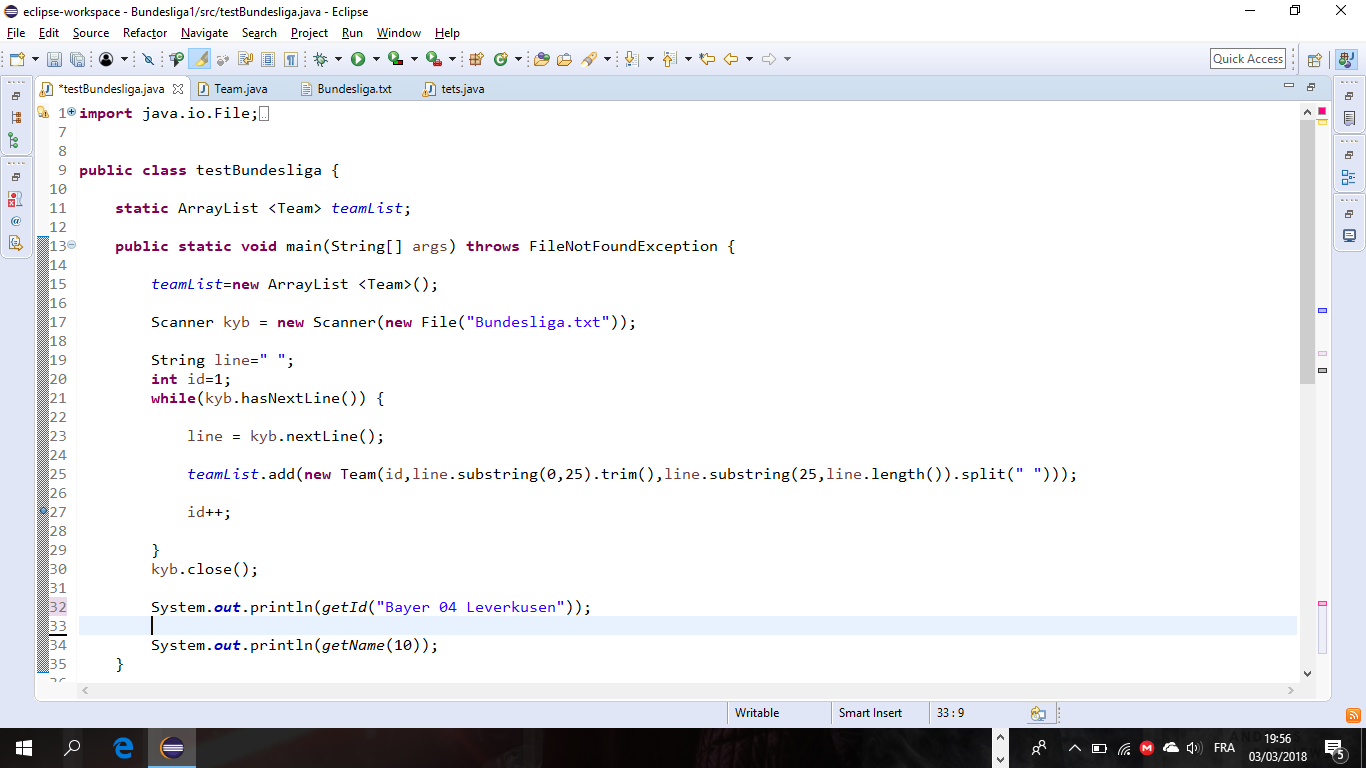Click the lightbulb quick-fix marker on line 1
Screen dimensions: 1366x768
43,113
